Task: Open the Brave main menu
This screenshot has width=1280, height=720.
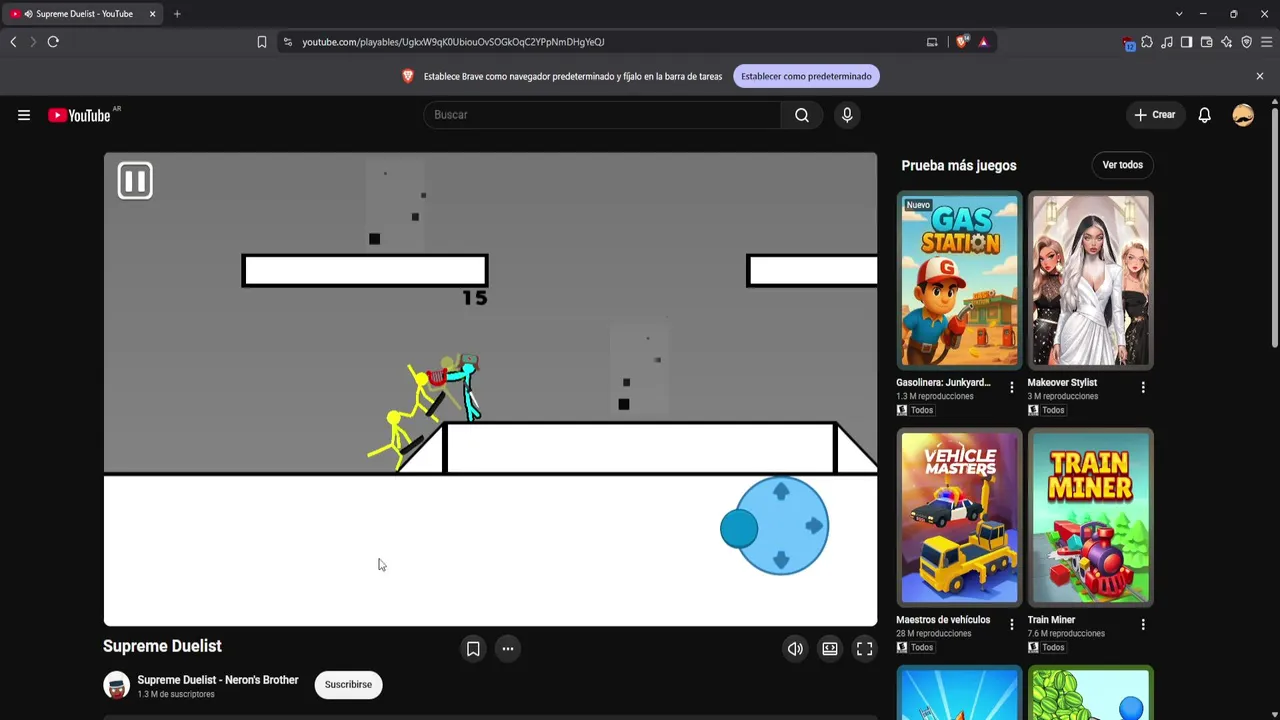Action: click(x=1266, y=42)
